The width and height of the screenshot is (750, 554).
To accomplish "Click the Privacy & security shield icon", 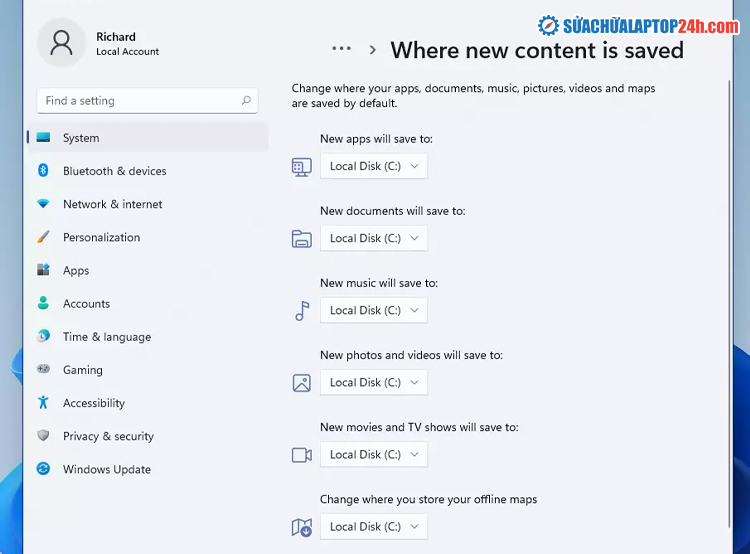I will pyautogui.click(x=43, y=436).
